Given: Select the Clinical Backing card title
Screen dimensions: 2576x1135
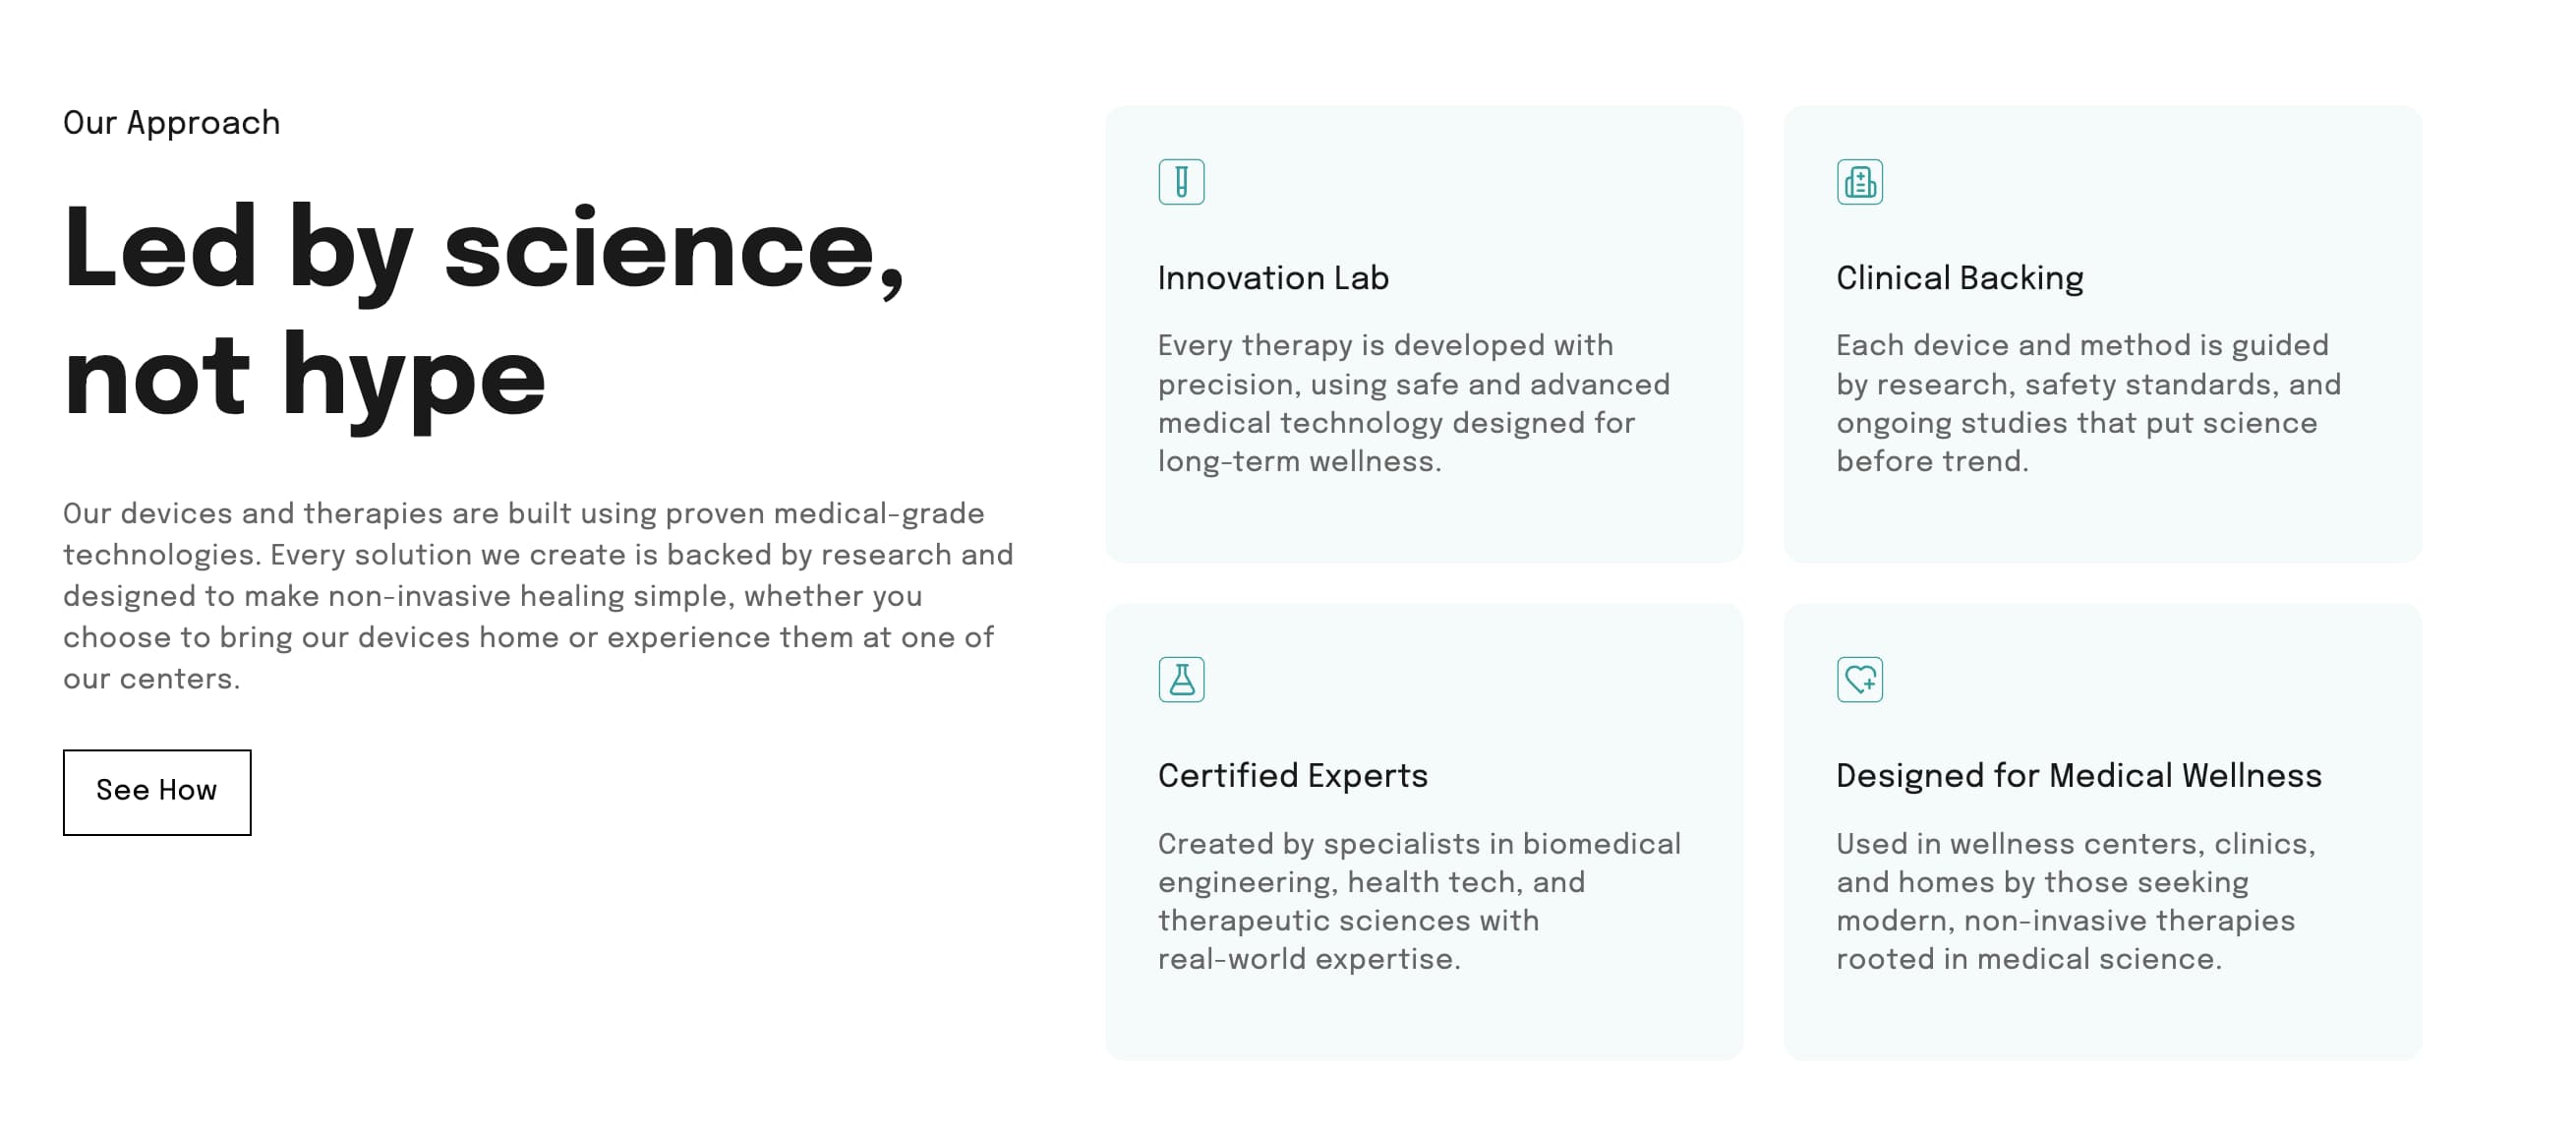Looking at the screenshot, I should pyautogui.click(x=1959, y=278).
